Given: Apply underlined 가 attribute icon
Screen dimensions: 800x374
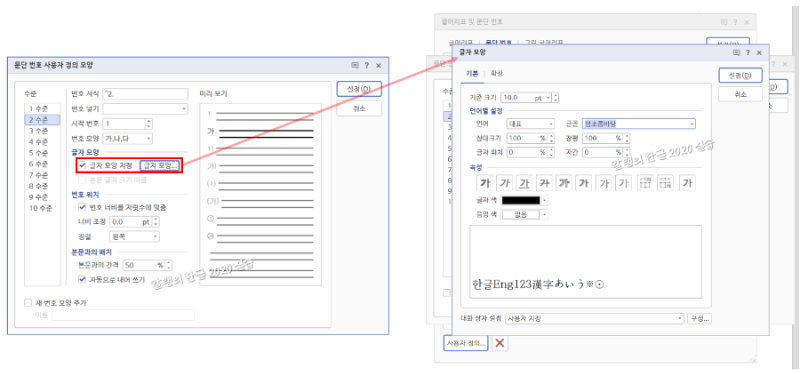Looking at the screenshot, I should tap(524, 183).
